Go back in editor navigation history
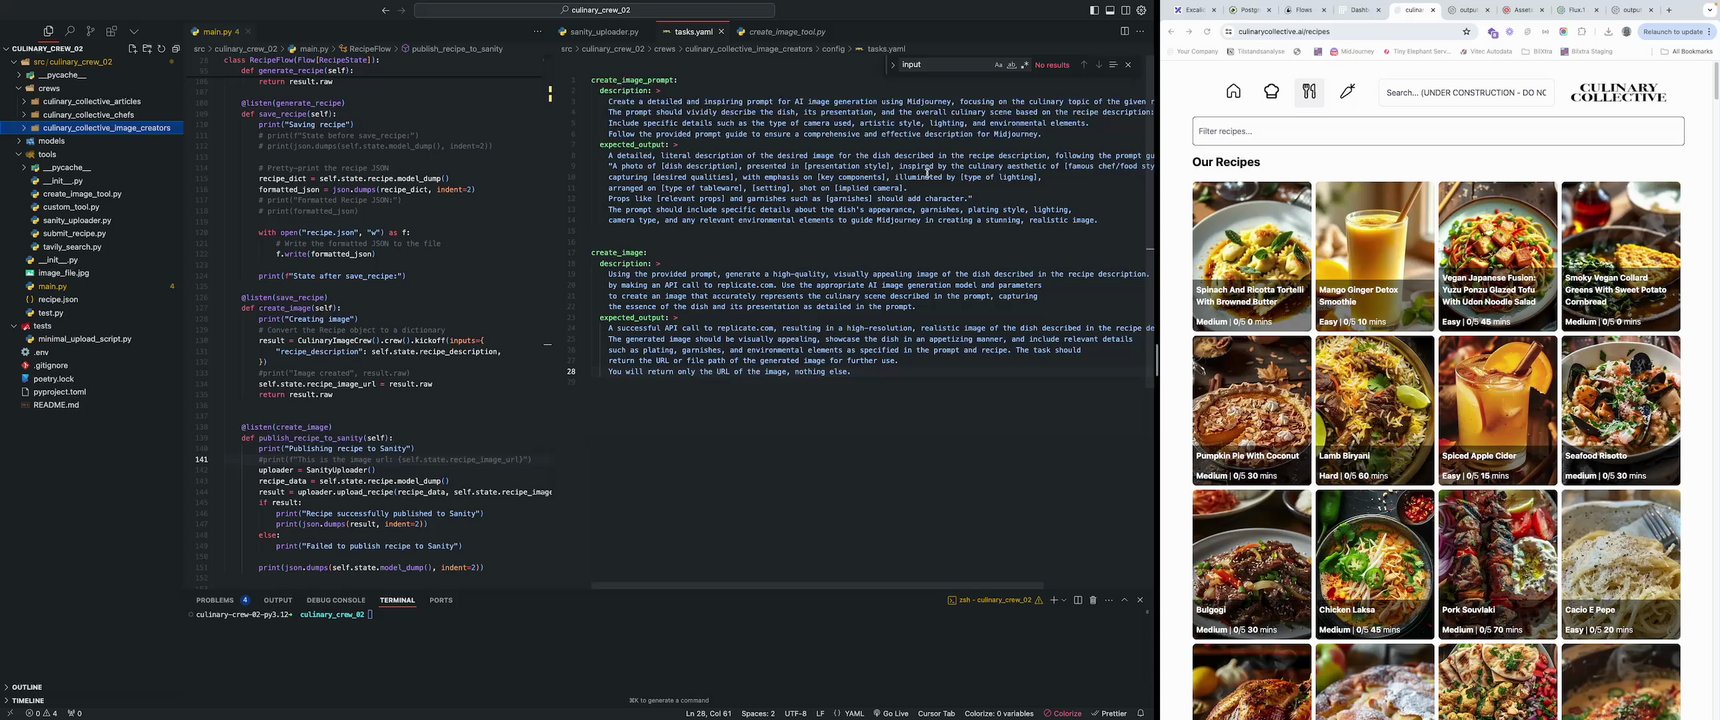The height and width of the screenshot is (720, 1720). point(386,10)
